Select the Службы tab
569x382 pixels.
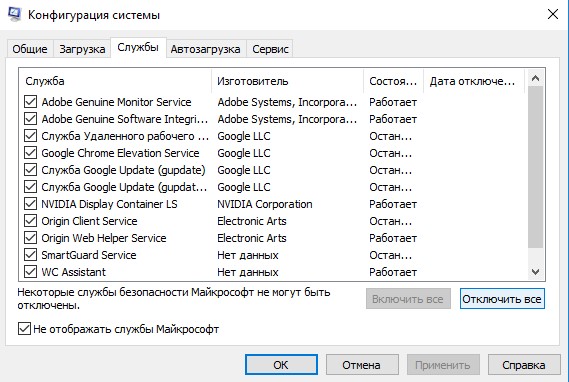[138, 48]
